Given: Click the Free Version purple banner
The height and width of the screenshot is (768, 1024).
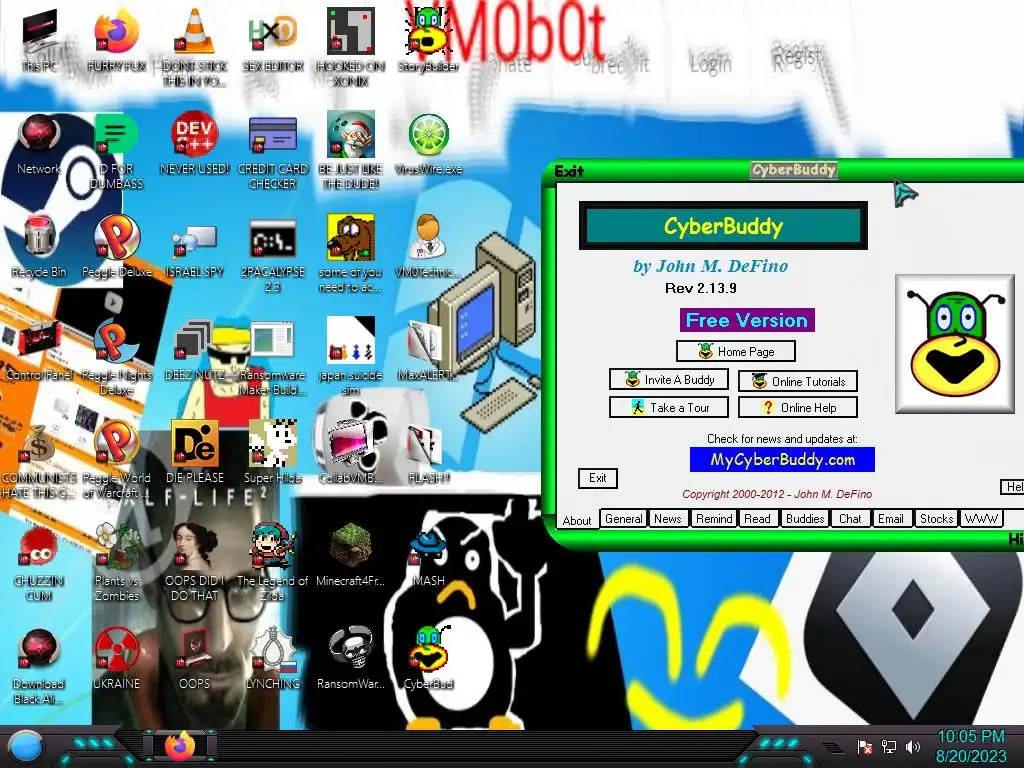Looking at the screenshot, I should (747, 320).
